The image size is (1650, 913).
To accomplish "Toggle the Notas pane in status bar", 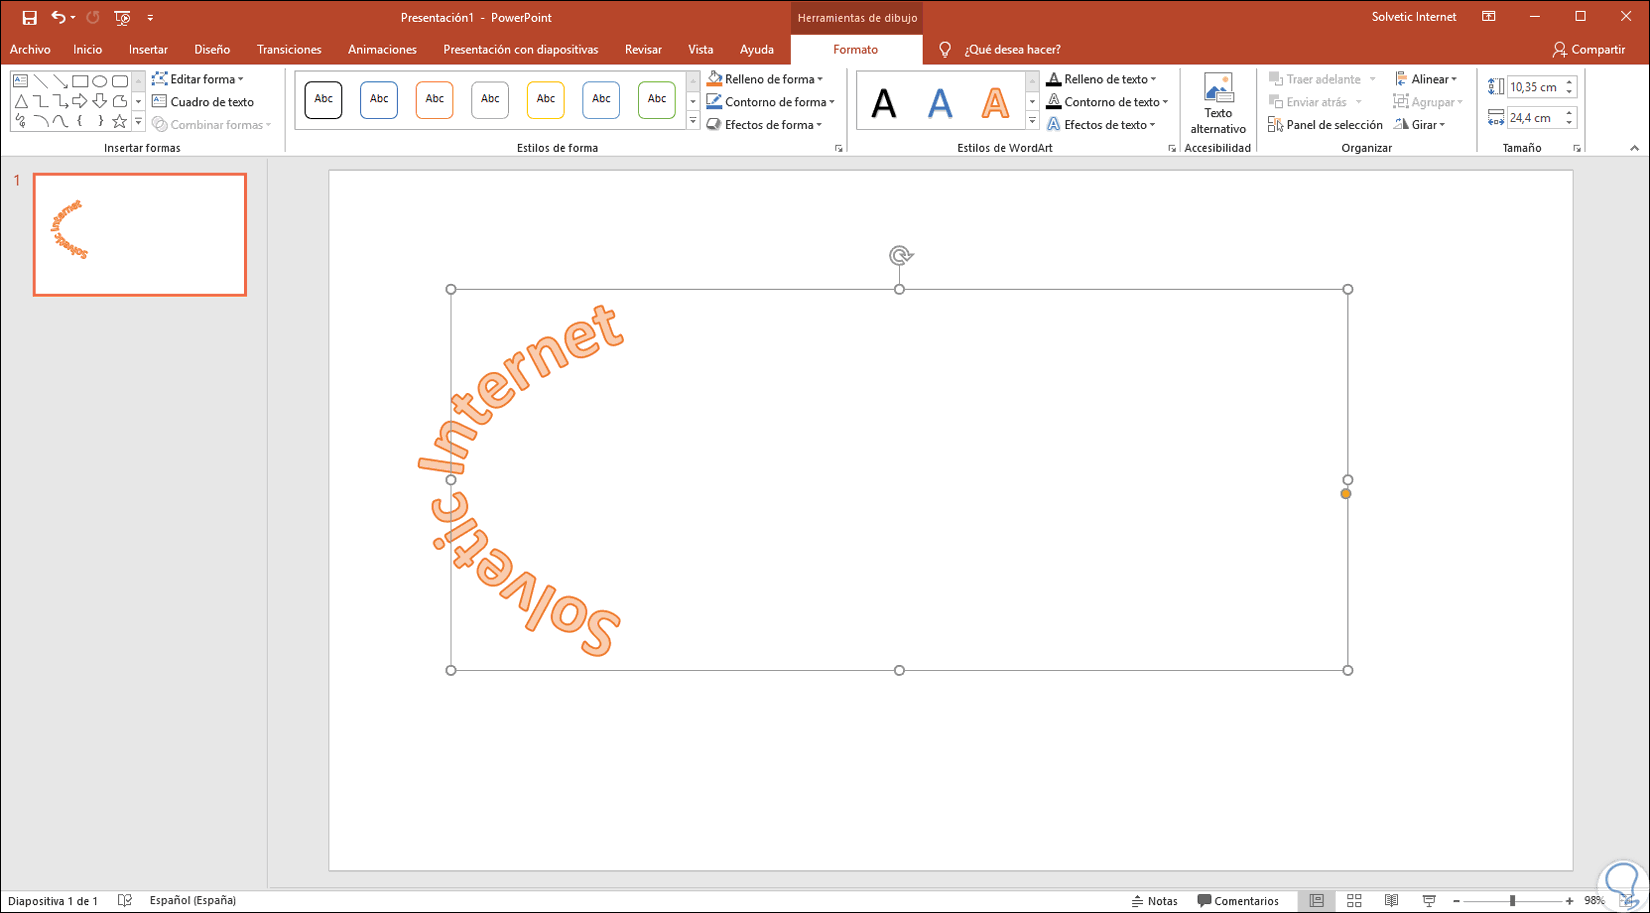I will click(x=1154, y=901).
